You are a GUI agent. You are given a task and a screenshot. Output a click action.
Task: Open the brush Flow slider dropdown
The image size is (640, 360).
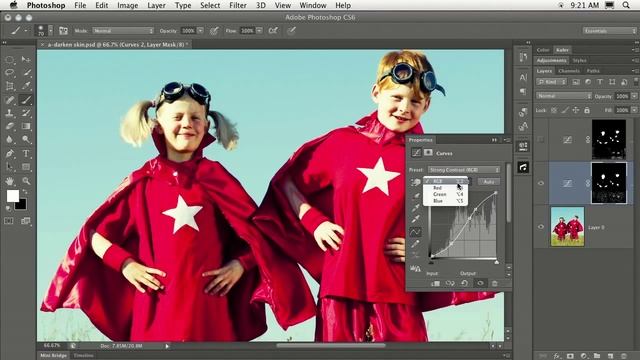259,31
